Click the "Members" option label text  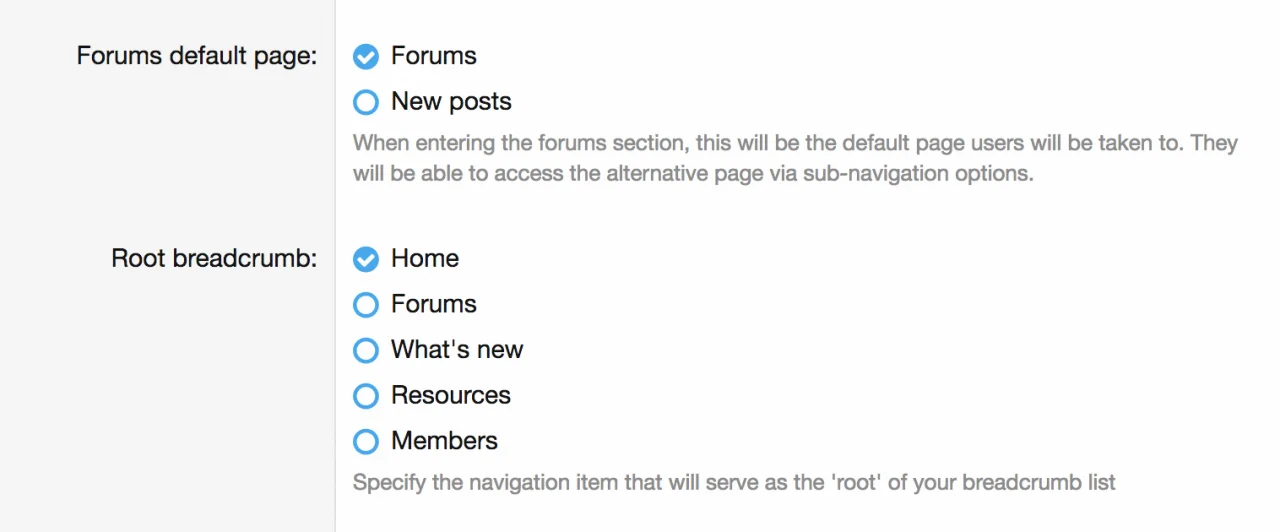point(444,441)
